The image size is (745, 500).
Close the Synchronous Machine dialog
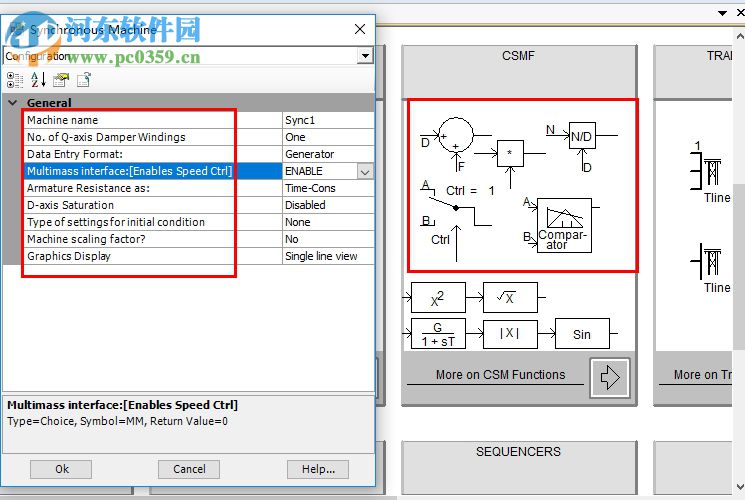point(360,29)
